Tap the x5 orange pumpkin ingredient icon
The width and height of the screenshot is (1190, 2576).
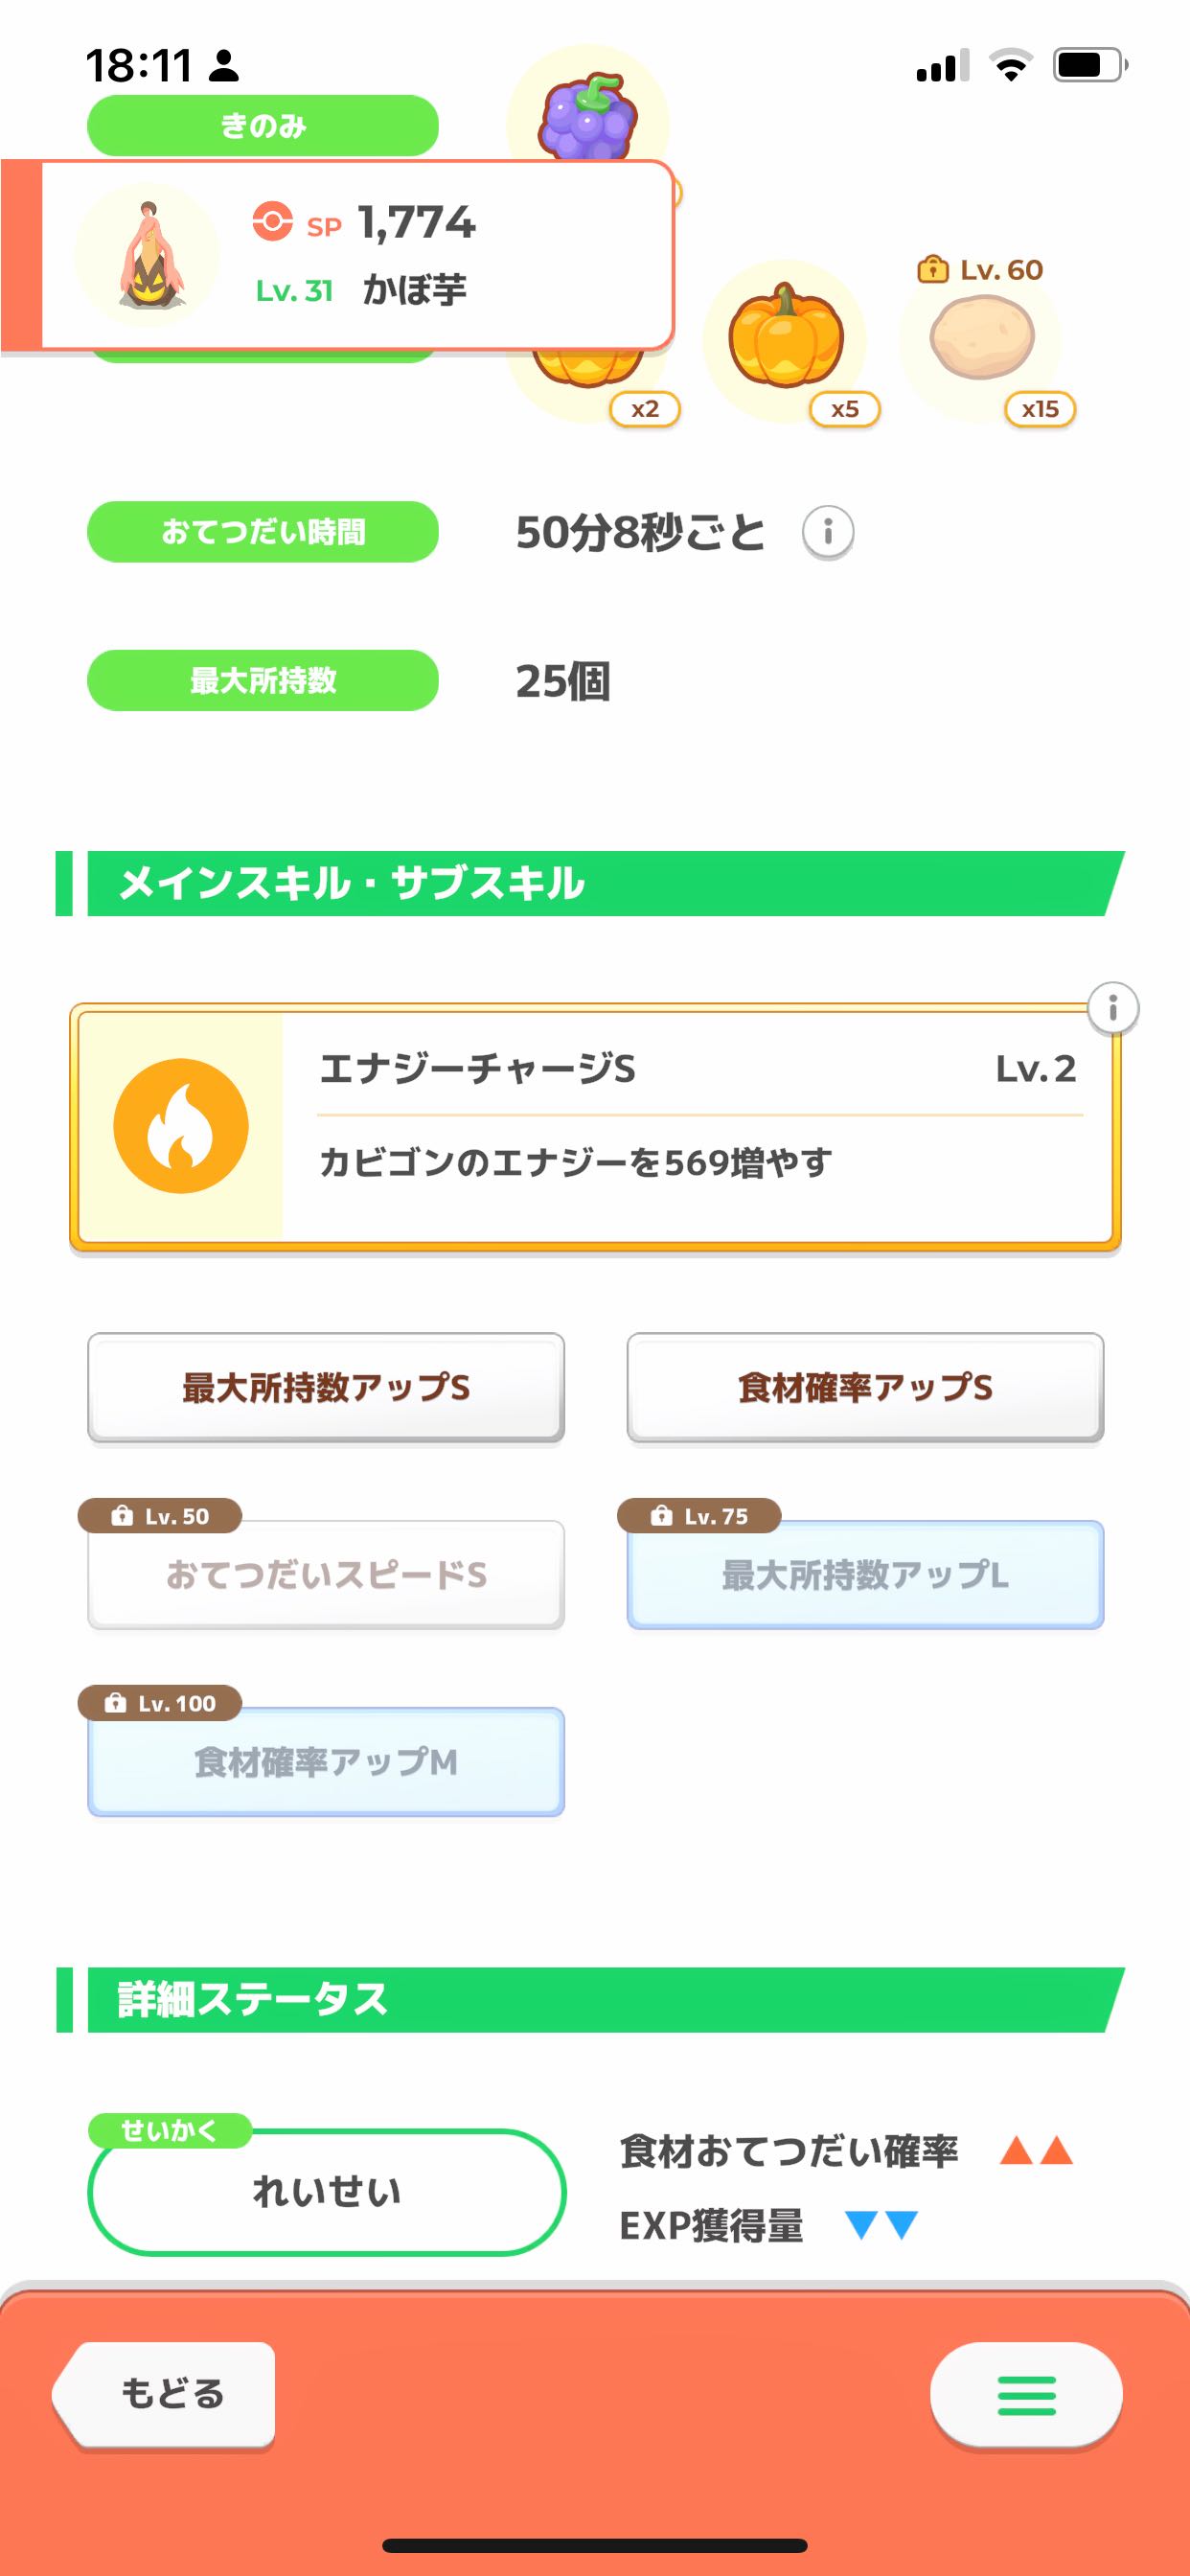click(785, 340)
